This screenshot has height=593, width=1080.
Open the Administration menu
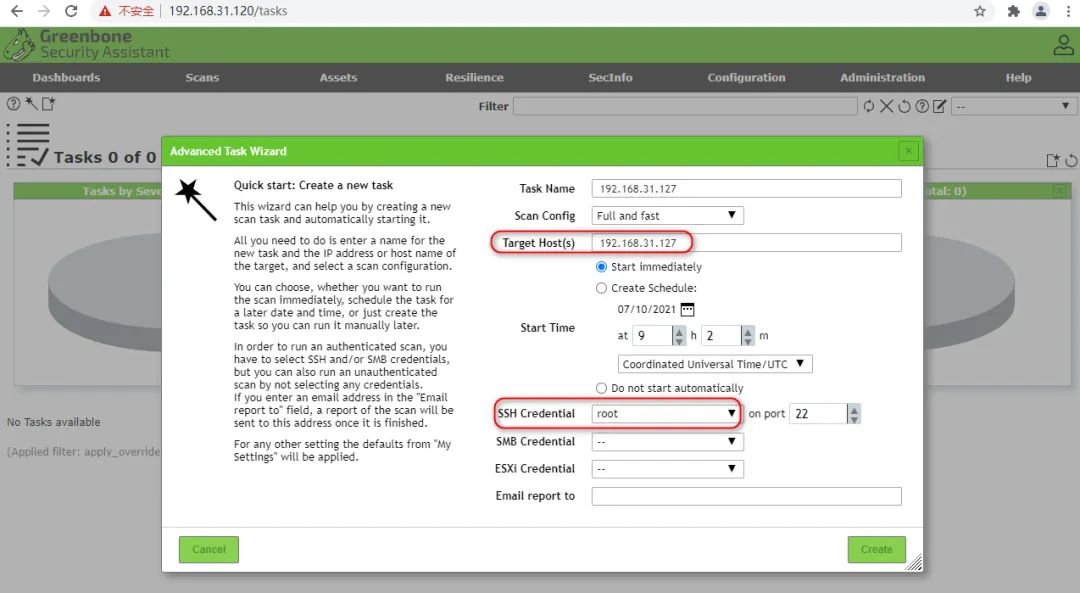pos(882,78)
